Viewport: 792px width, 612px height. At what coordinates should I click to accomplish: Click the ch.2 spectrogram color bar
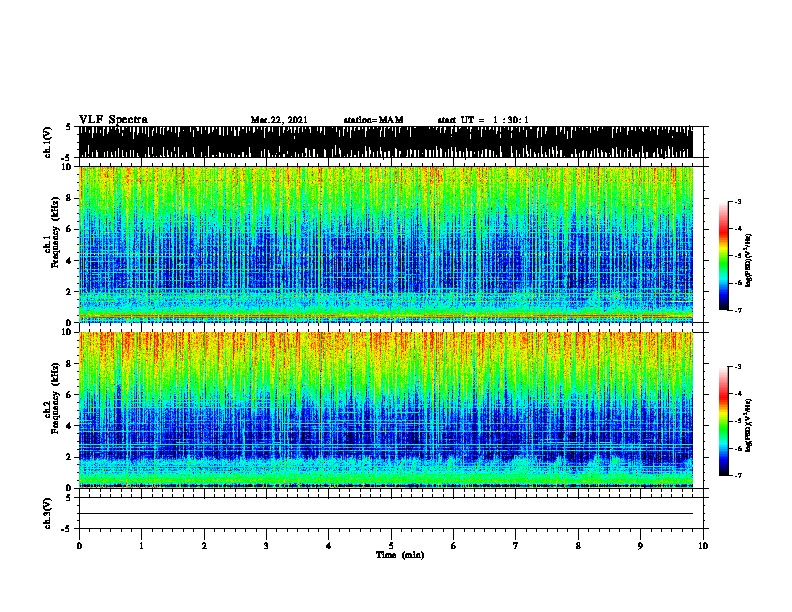724,421
